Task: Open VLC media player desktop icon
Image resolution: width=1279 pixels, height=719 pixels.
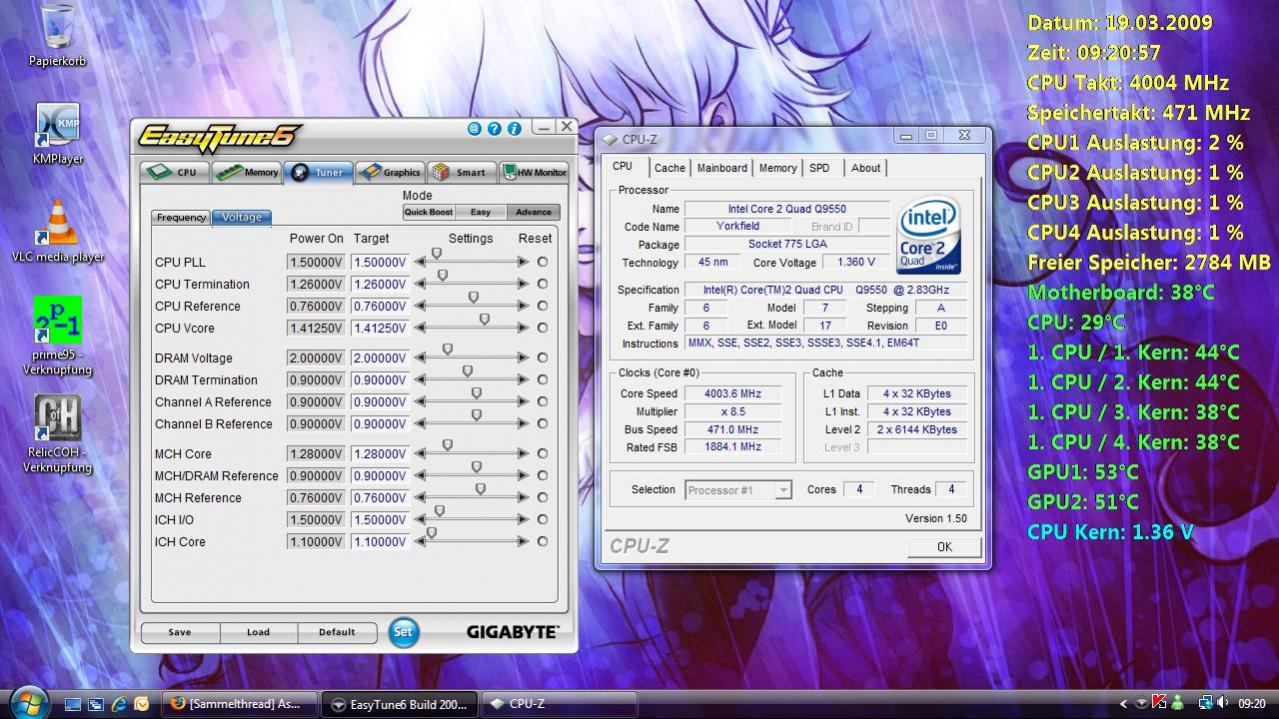Action: (57, 223)
